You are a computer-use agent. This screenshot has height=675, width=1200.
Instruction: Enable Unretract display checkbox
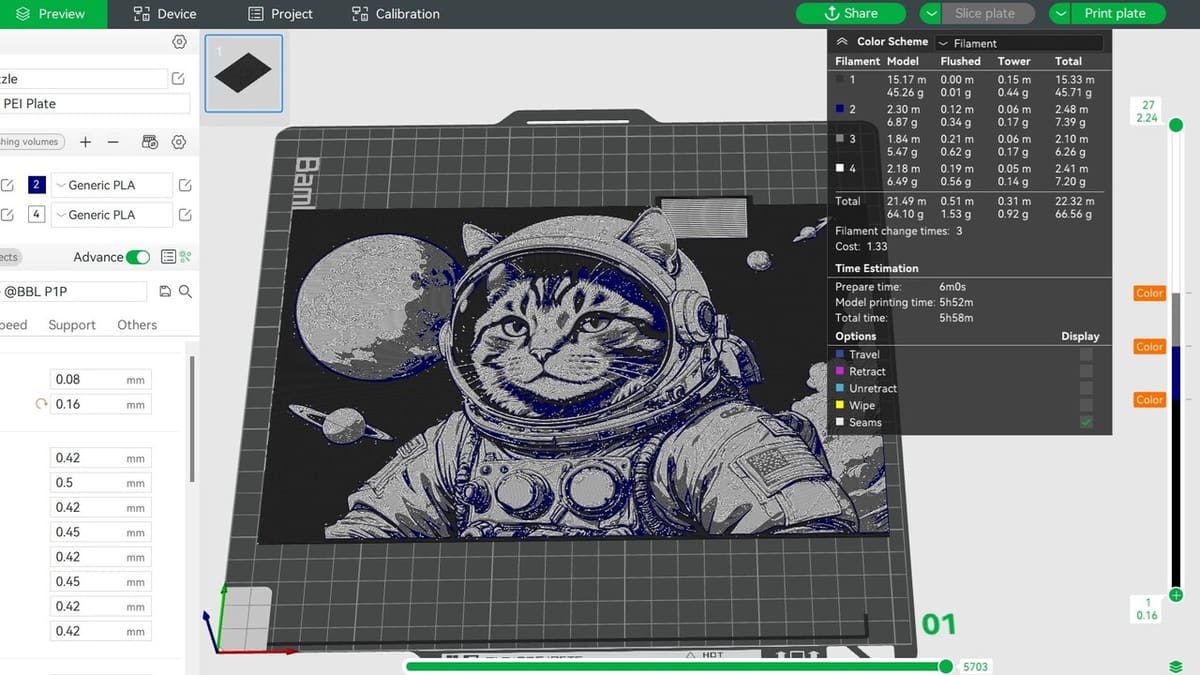click(x=1086, y=388)
